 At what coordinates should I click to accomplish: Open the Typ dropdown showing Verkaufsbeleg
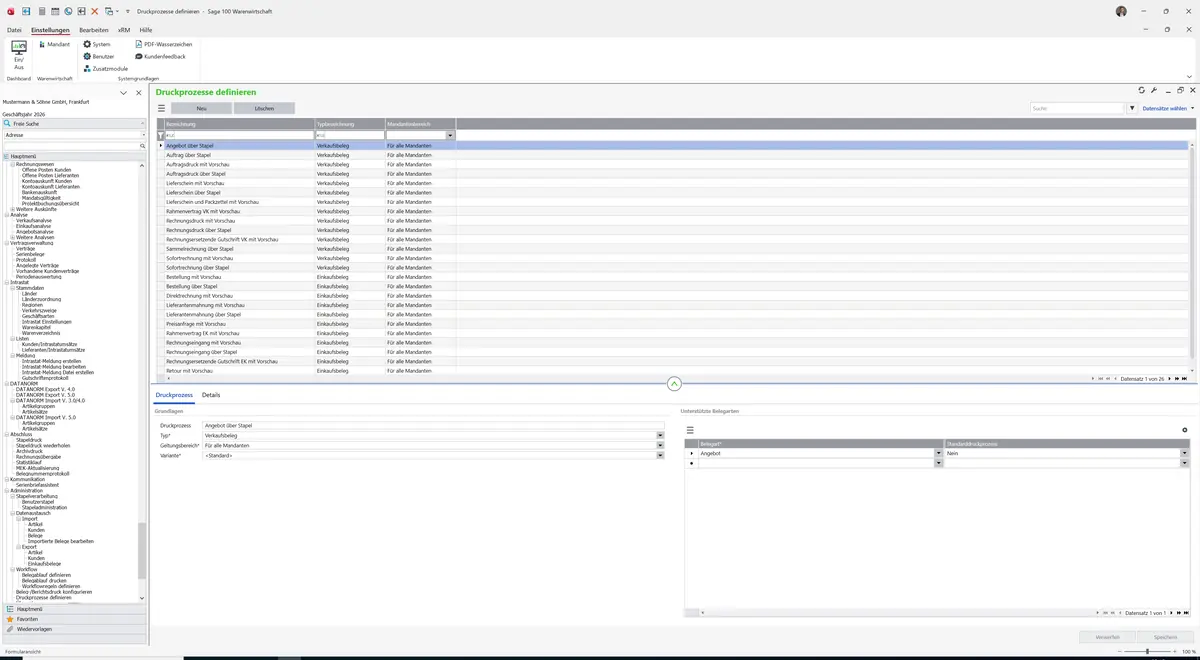pyautogui.click(x=660, y=436)
